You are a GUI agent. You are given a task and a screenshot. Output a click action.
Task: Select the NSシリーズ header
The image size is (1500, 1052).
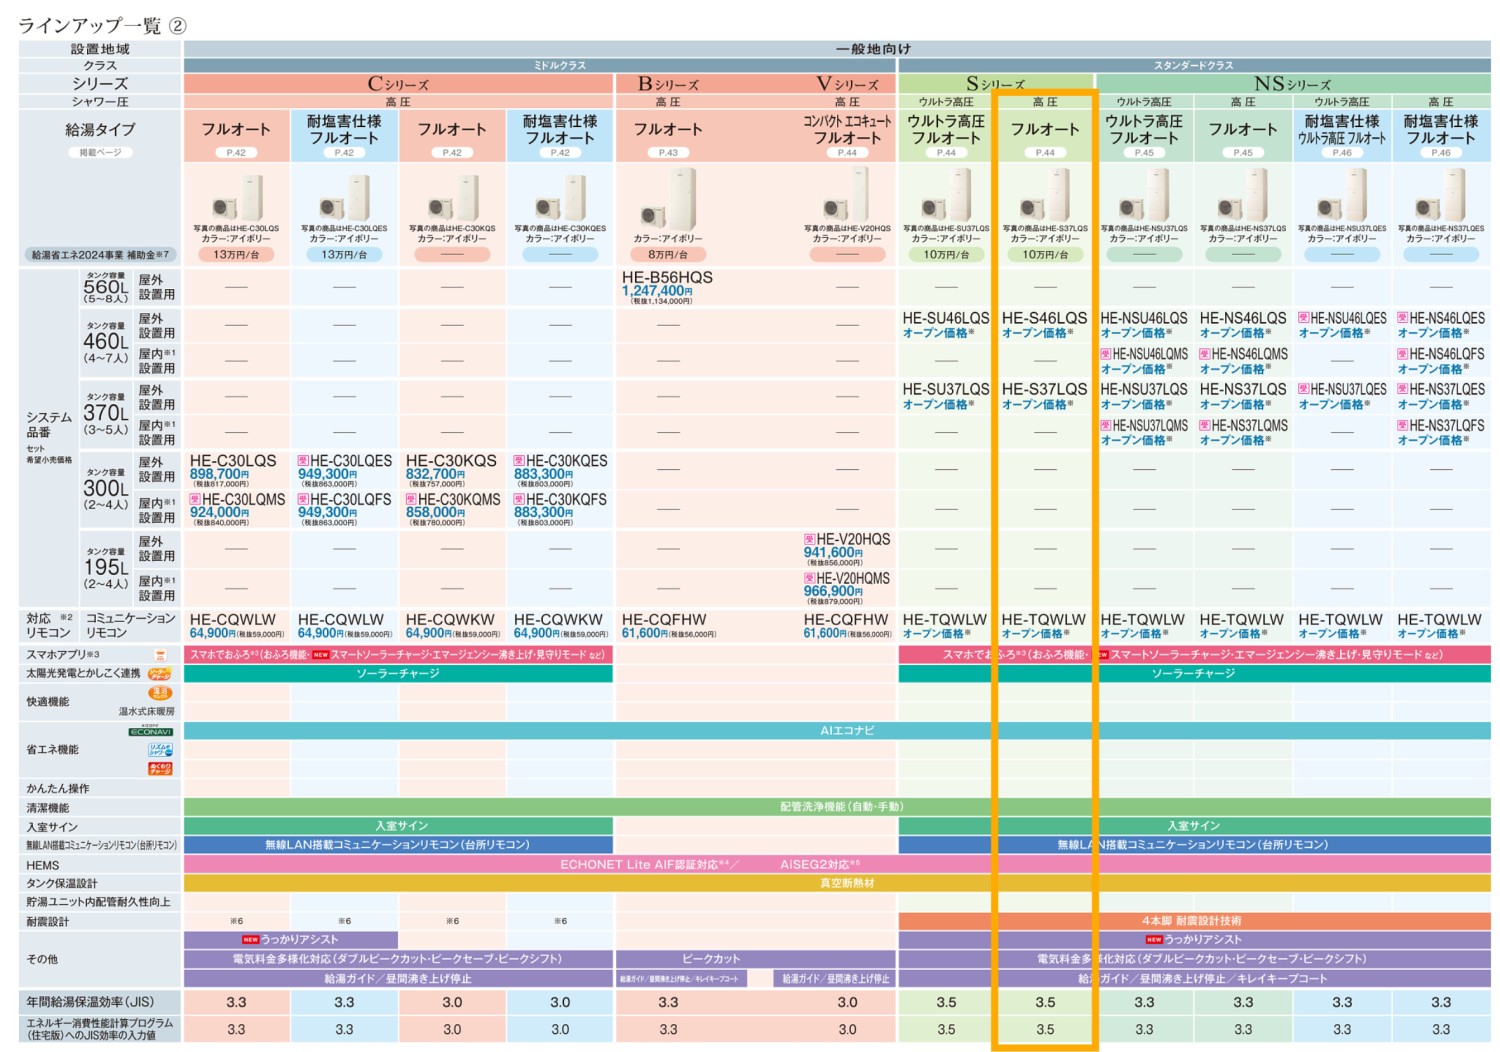click(x=1293, y=84)
